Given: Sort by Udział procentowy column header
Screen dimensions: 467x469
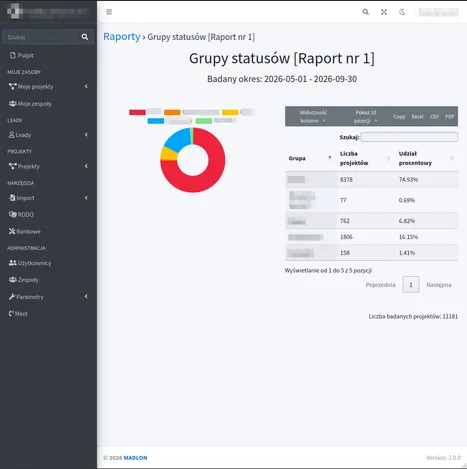Looking at the screenshot, I should coord(426,158).
